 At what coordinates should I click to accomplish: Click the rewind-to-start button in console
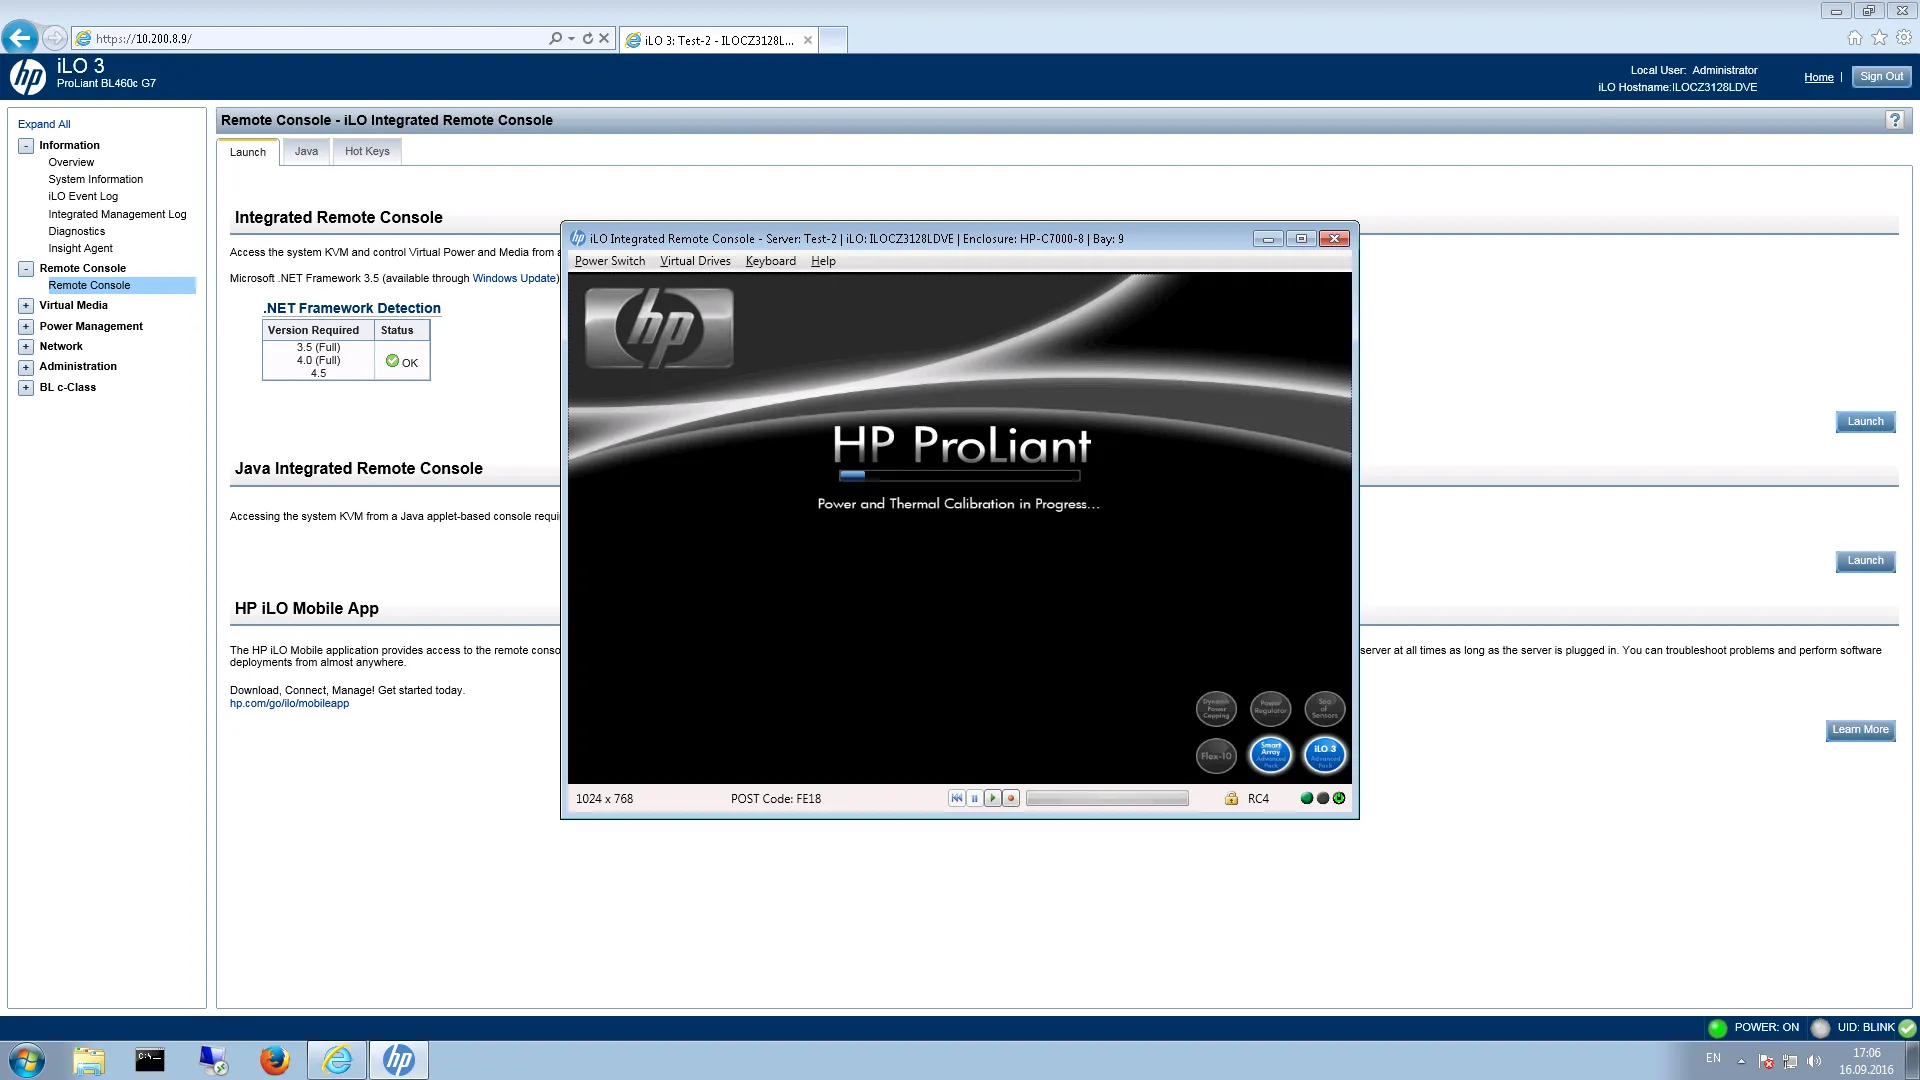click(x=957, y=798)
